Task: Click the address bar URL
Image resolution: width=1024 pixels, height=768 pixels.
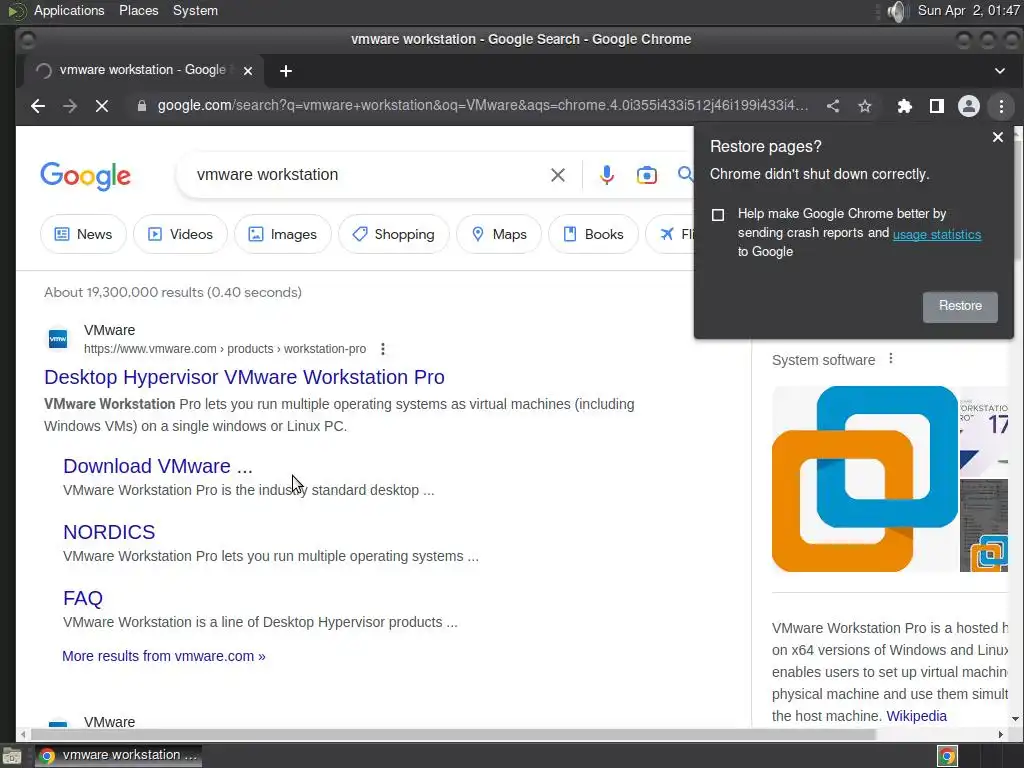Action: click(483, 106)
